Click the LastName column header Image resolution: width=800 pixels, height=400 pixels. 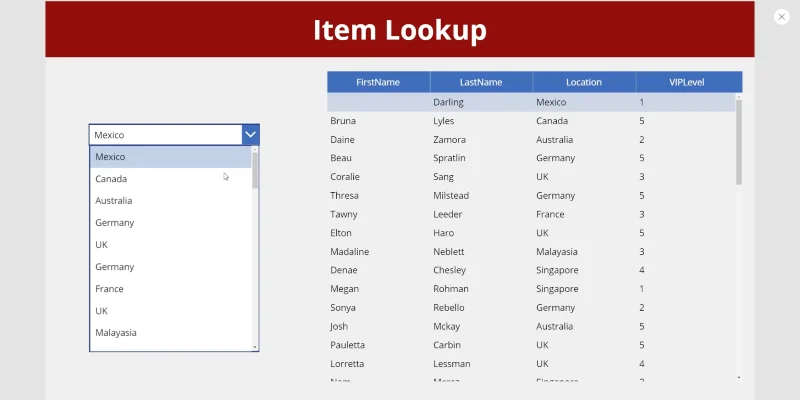[481, 82]
